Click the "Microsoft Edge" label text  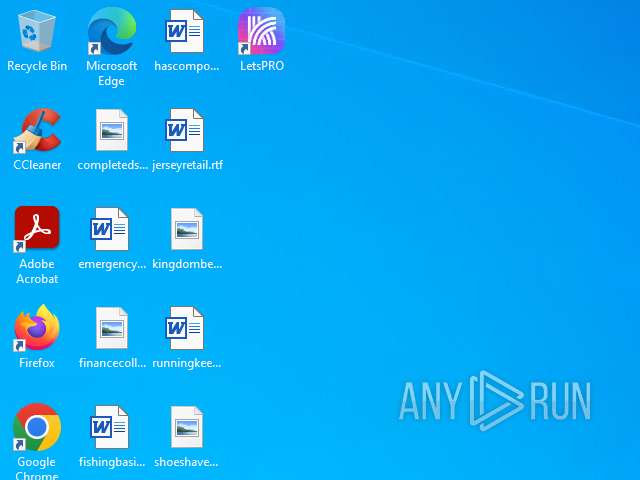point(111,73)
